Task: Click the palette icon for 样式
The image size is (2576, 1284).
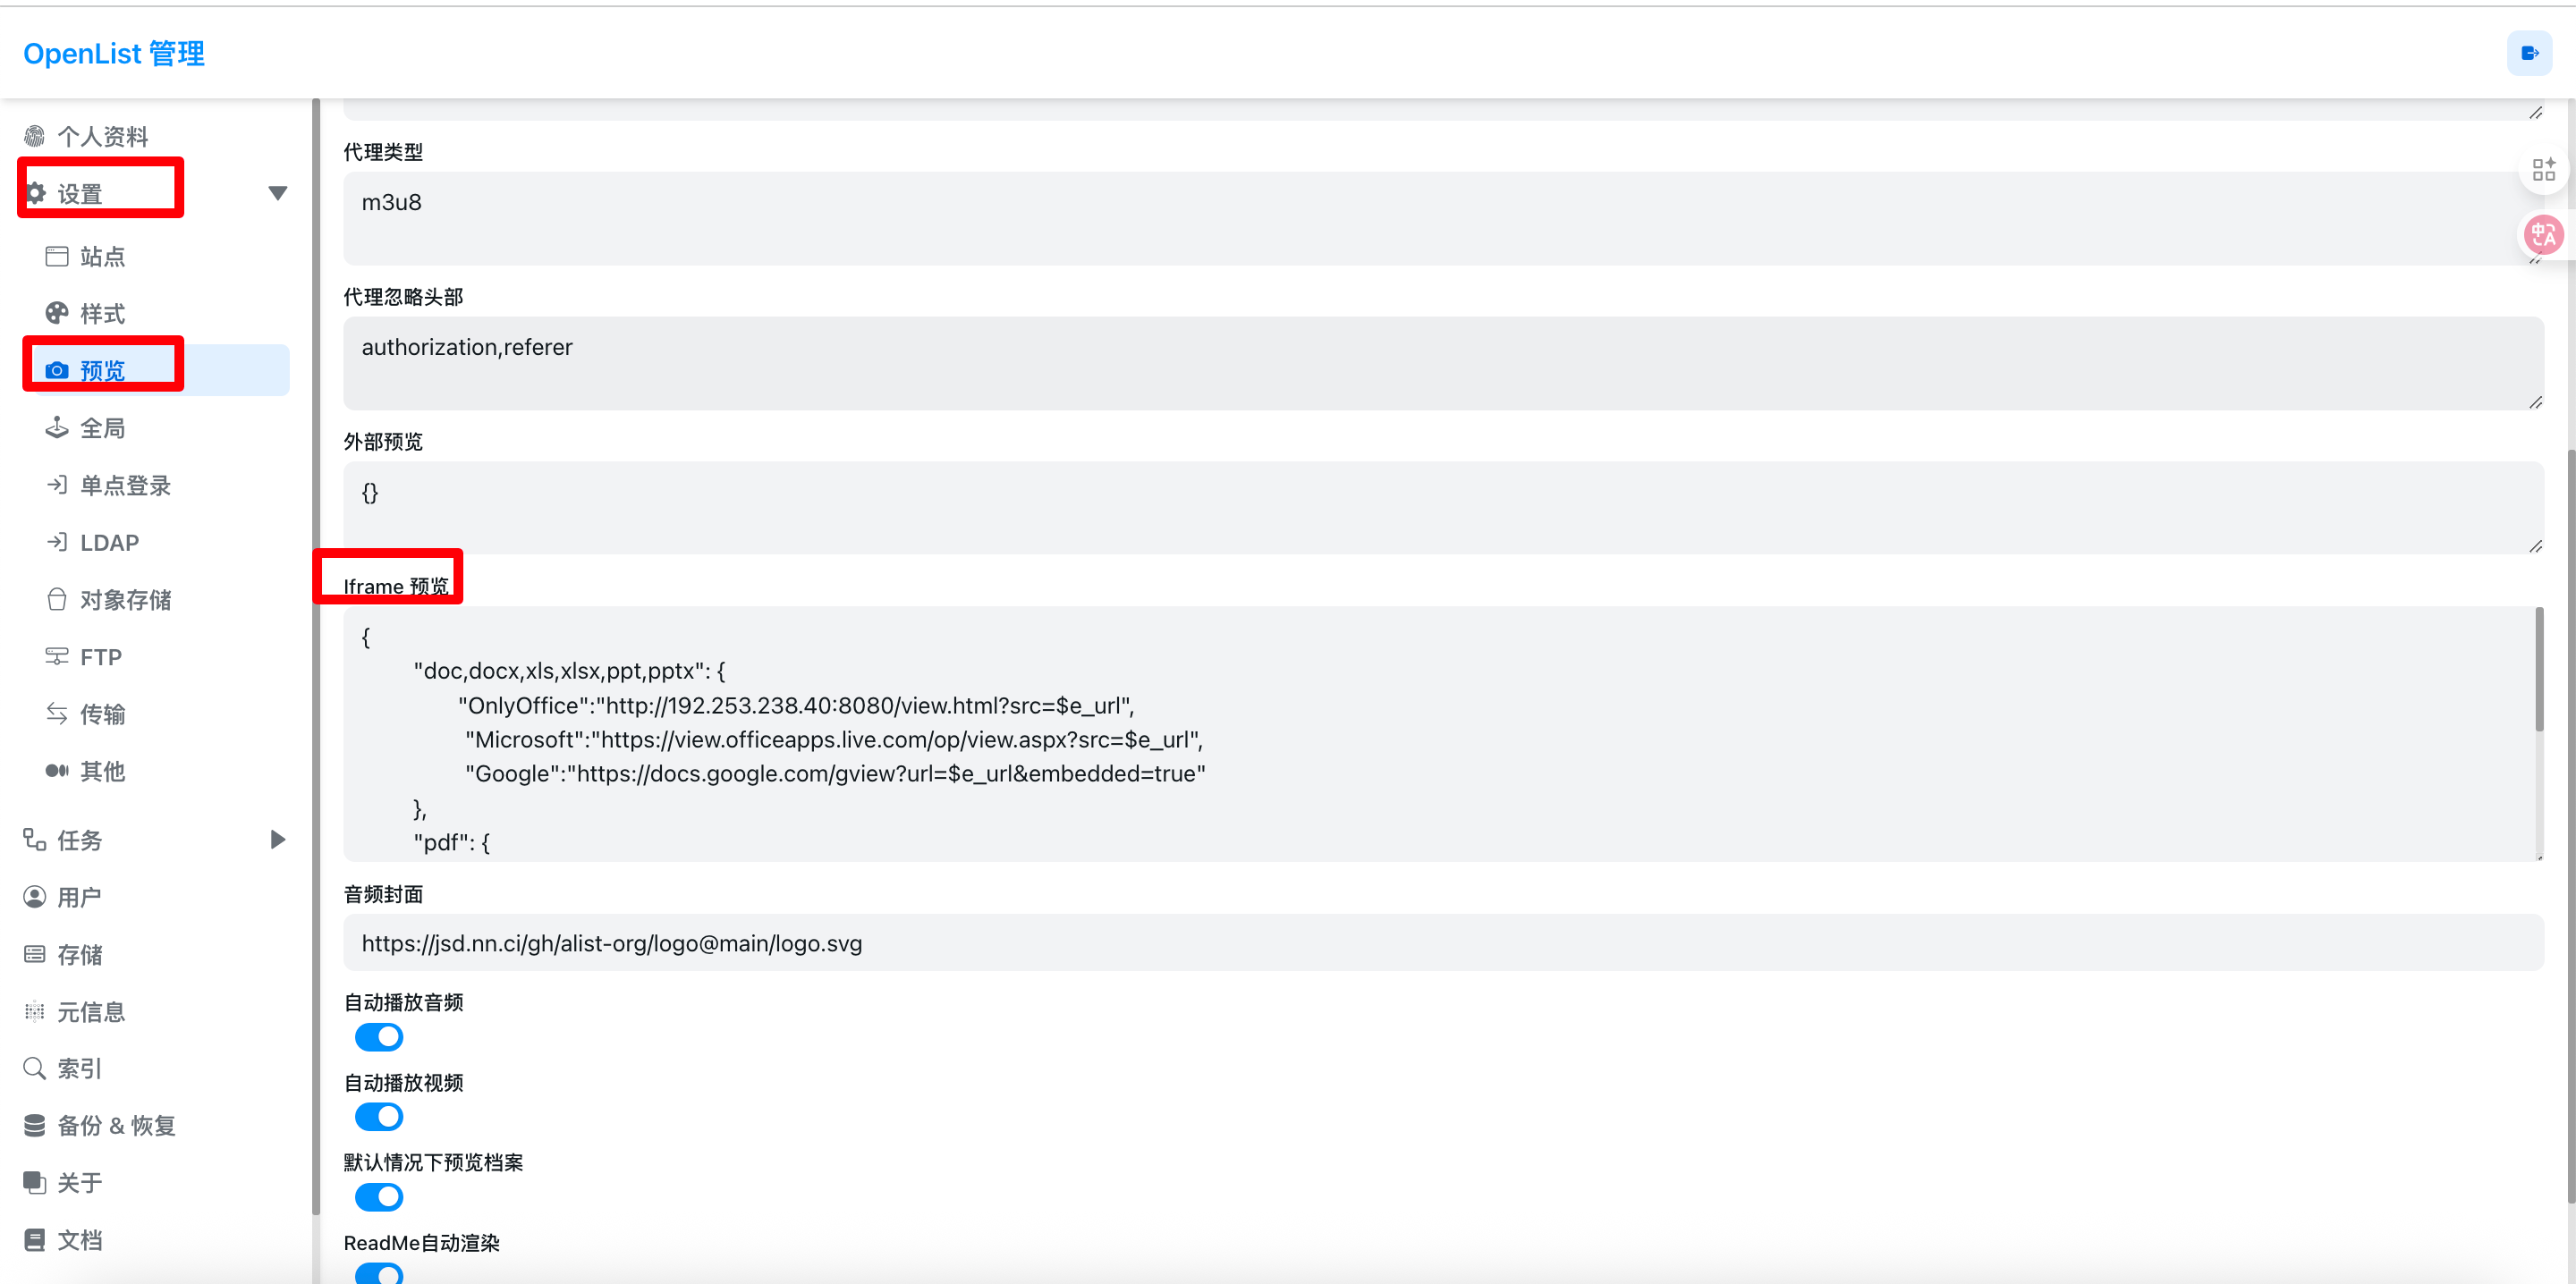Action: tap(57, 313)
